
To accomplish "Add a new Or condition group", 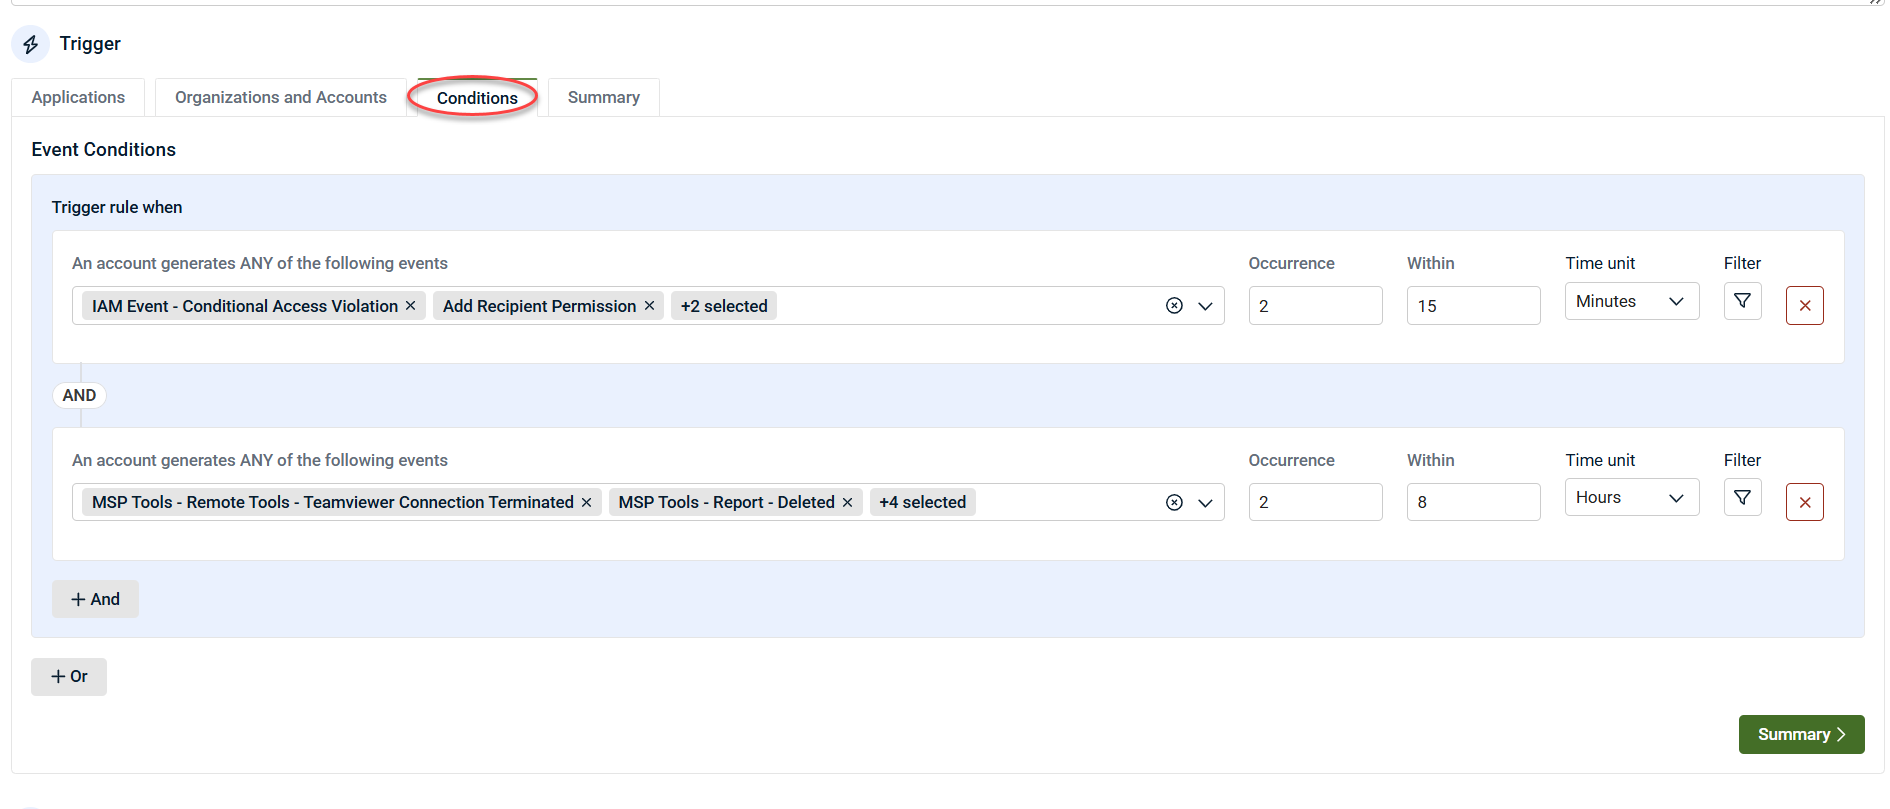I will coord(69,677).
